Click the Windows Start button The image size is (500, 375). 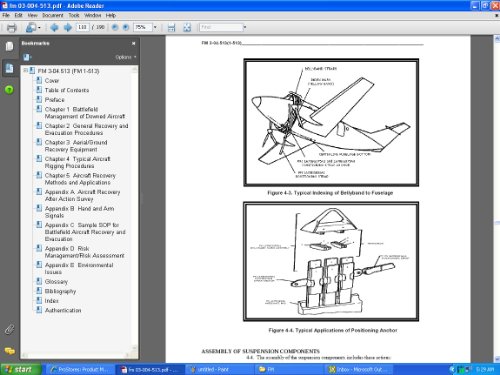click(21, 369)
